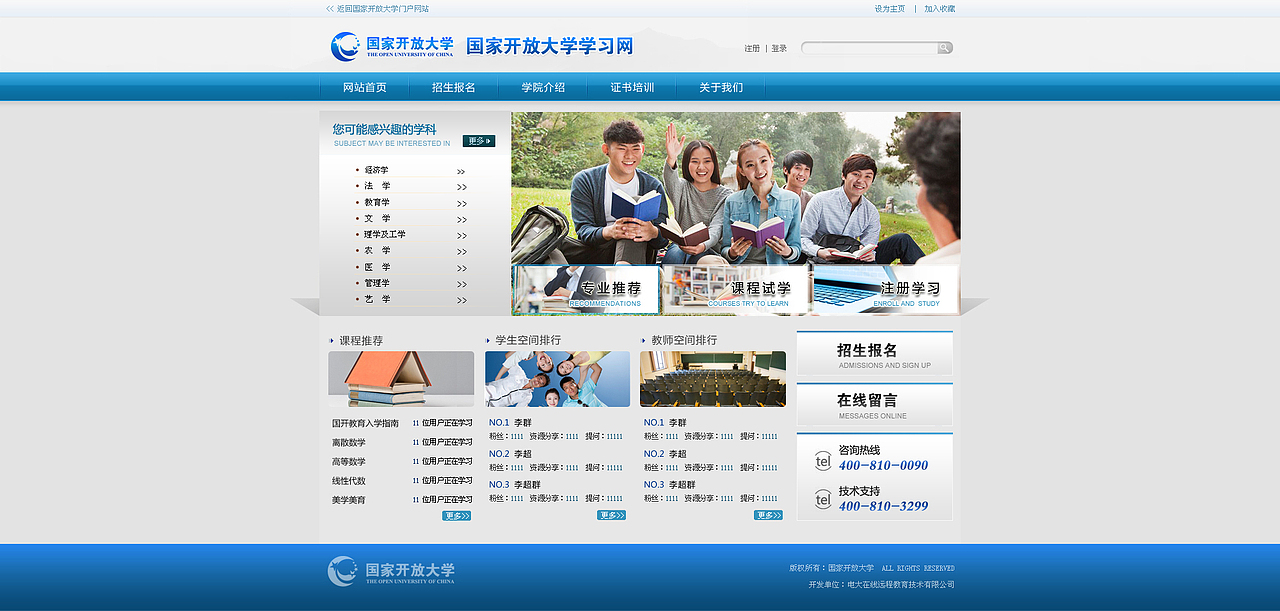Open the 学院介绍 navigation item
This screenshot has width=1280, height=611.
coord(543,87)
